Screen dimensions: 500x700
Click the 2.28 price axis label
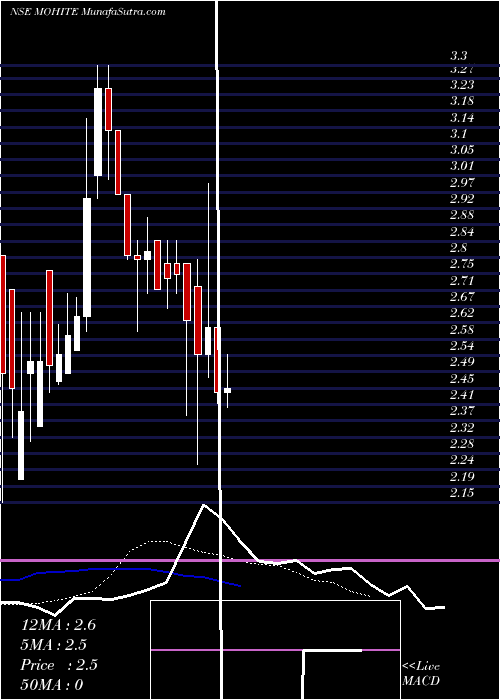coord(462,444)
